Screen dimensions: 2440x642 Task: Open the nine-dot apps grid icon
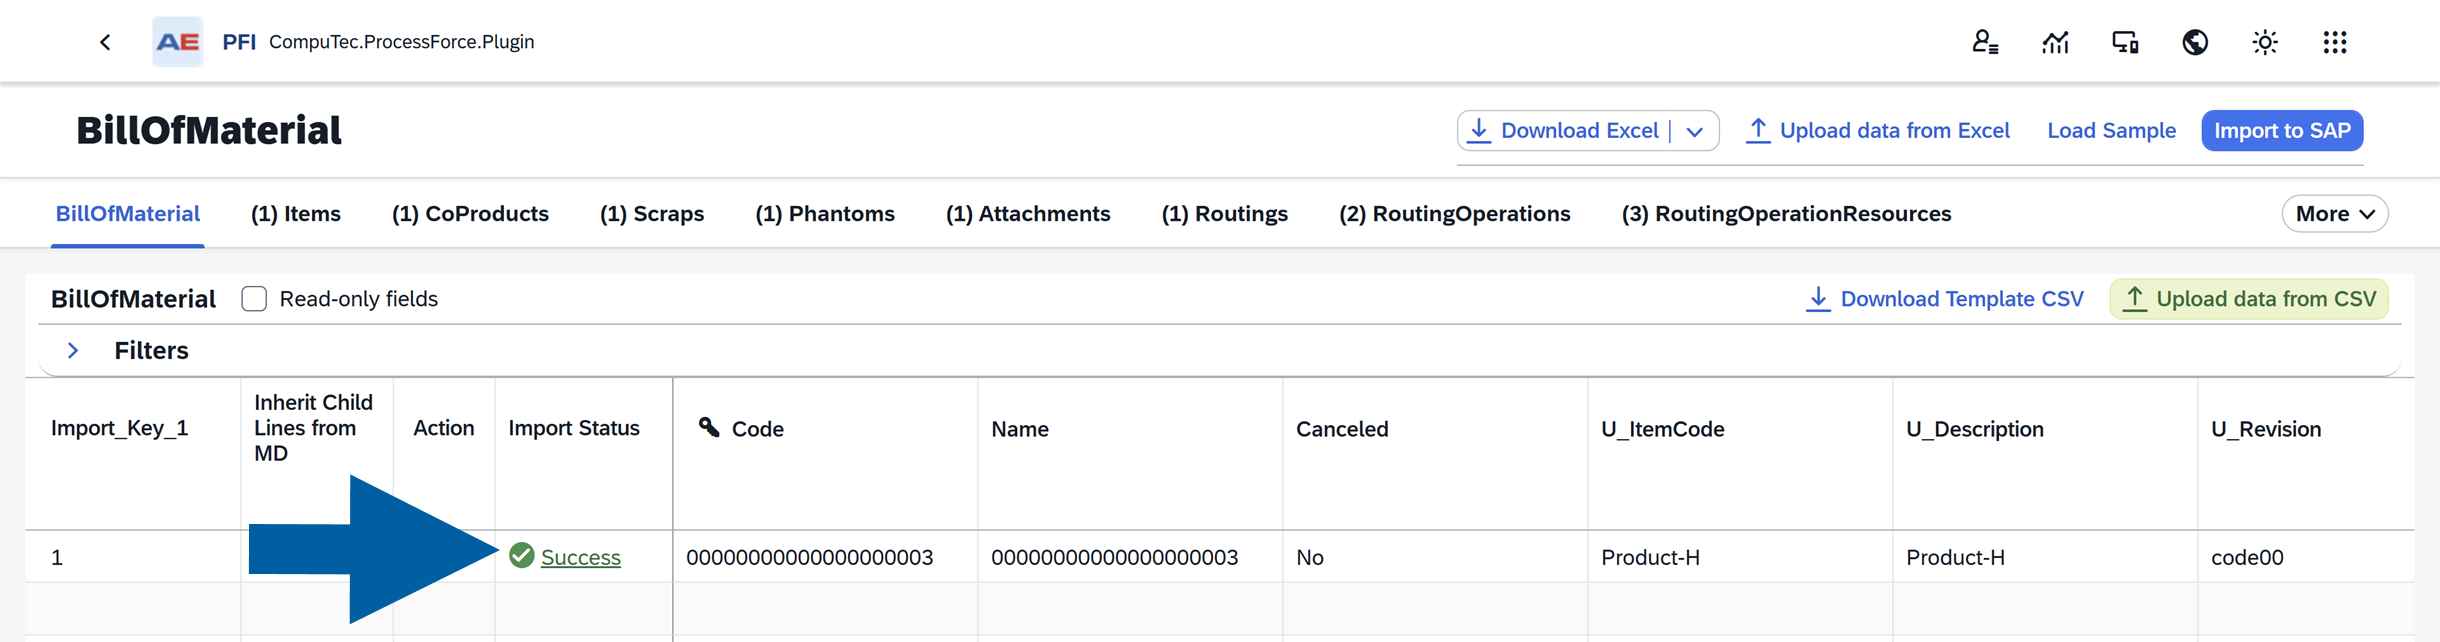(x=2335, y=42)
